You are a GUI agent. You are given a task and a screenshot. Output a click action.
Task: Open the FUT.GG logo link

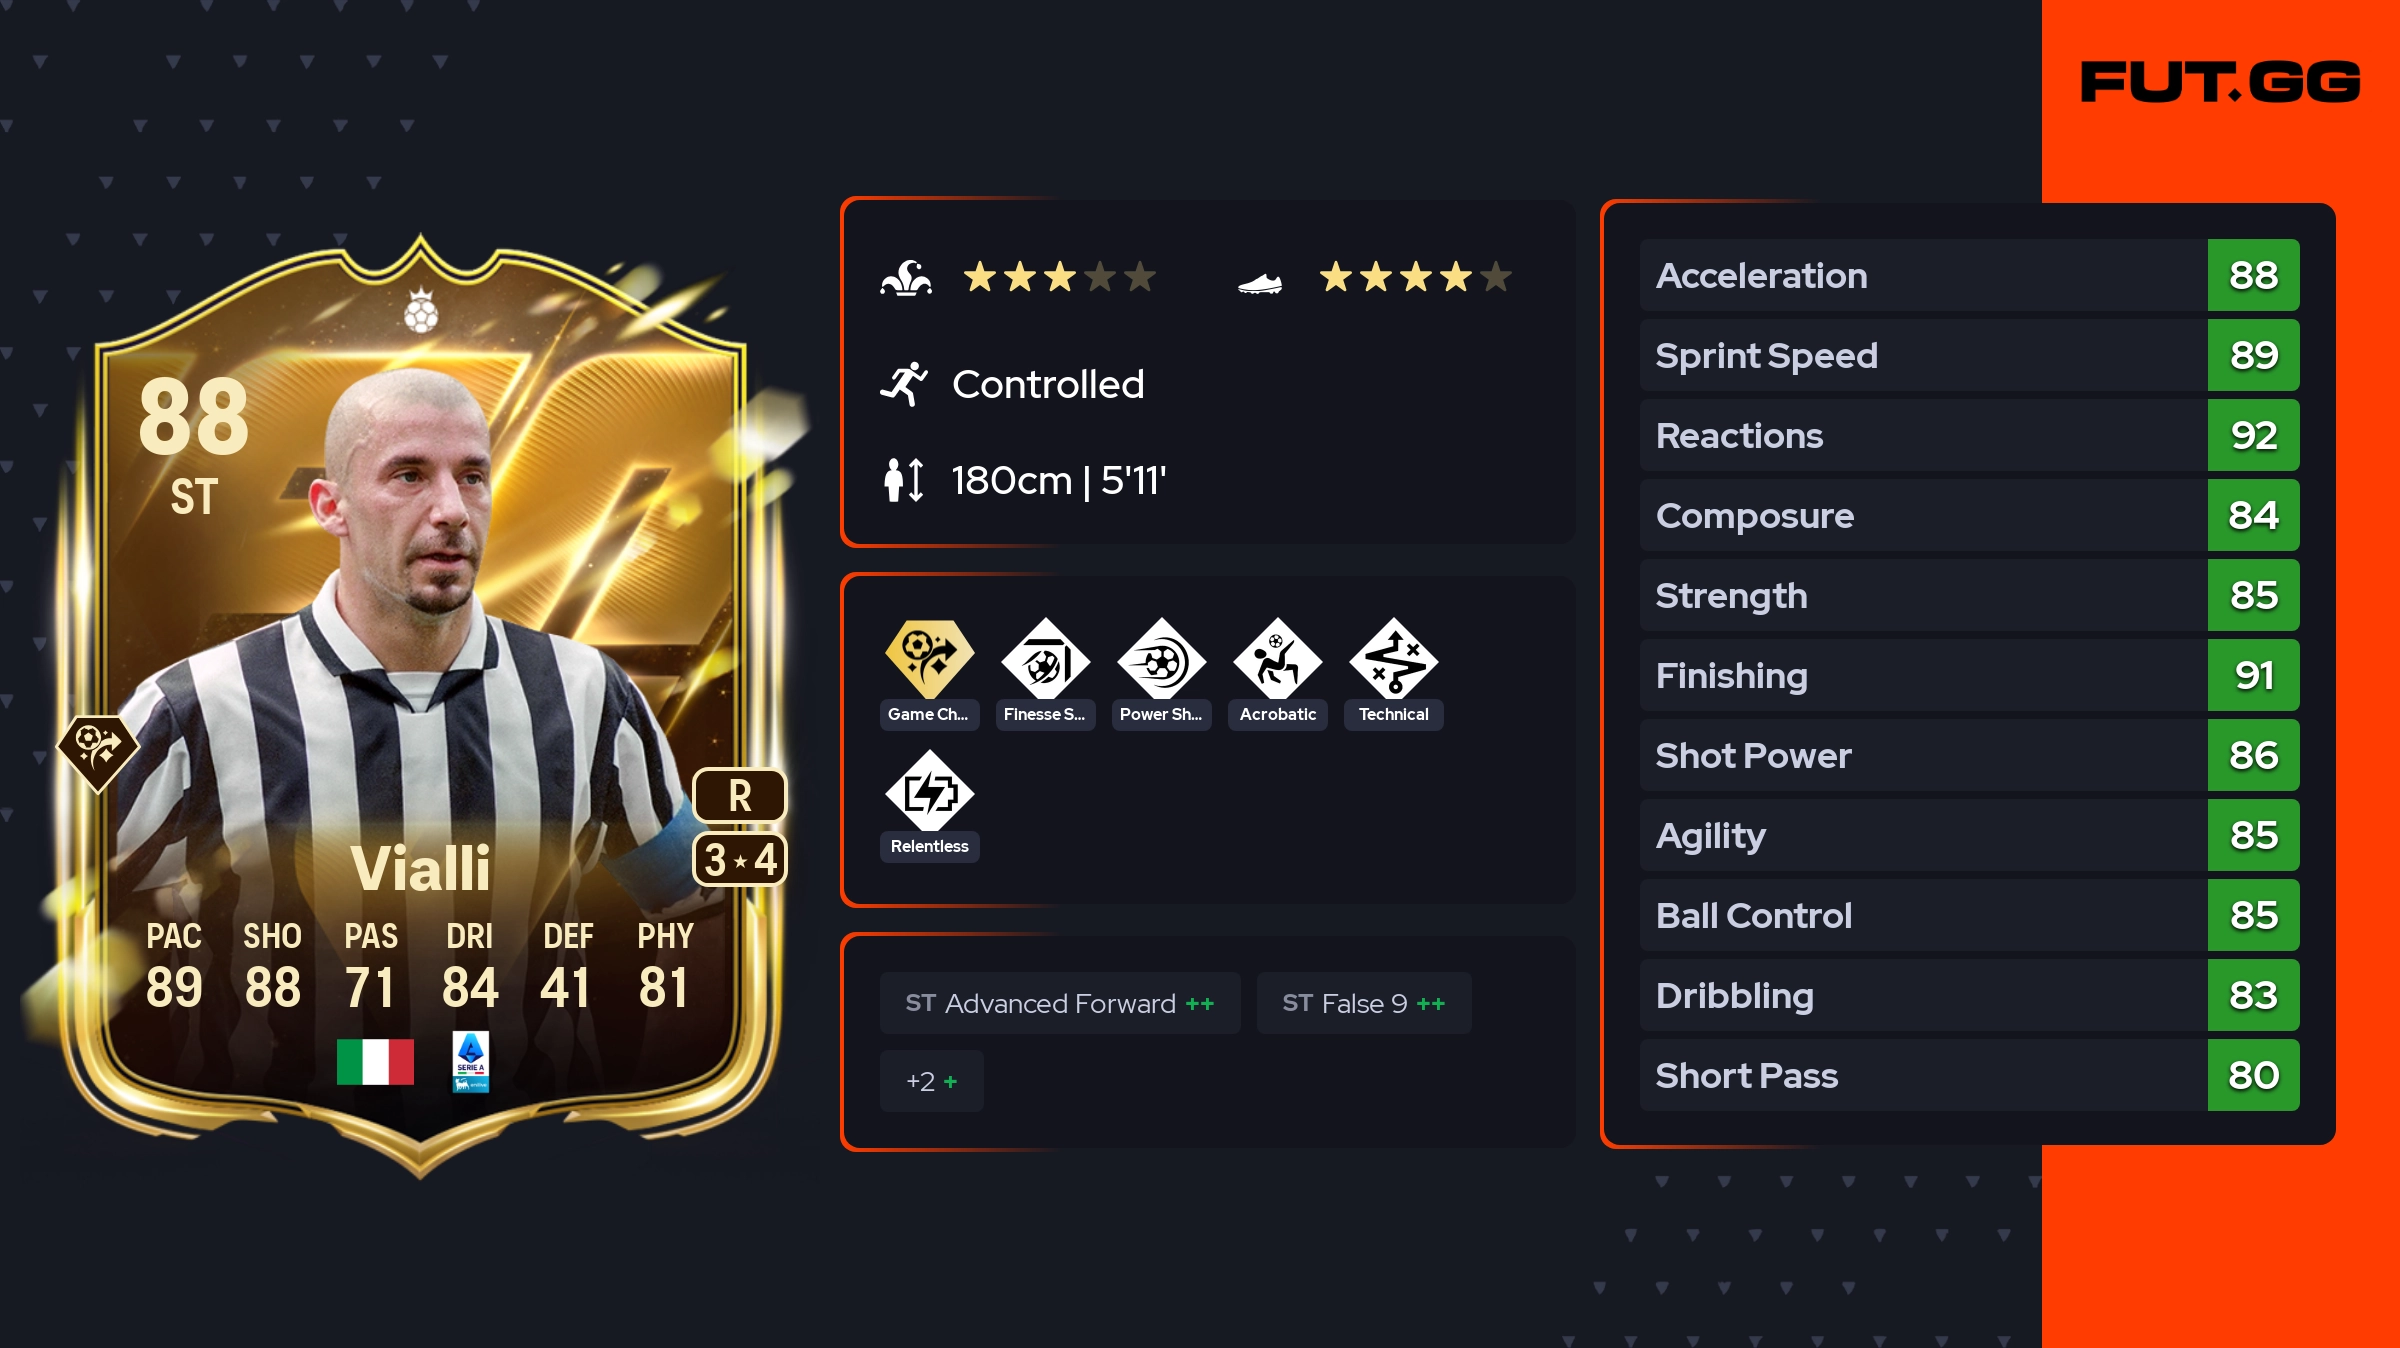(x=2220, y=82)
